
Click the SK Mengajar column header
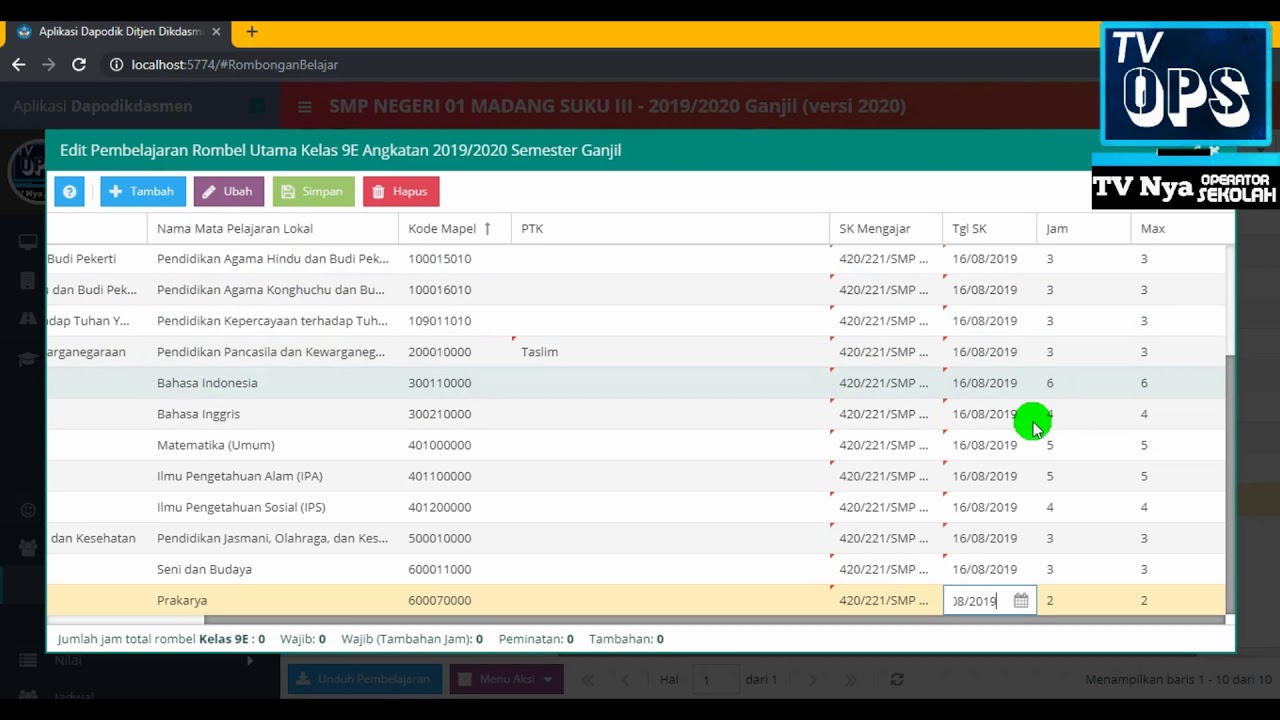click(885, 229)
